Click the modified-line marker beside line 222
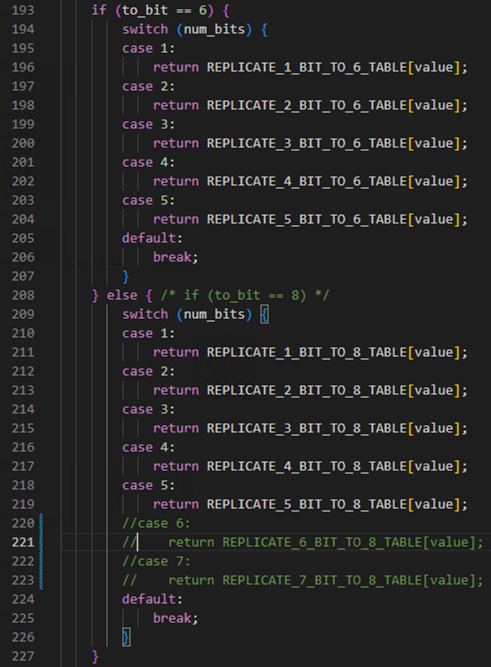 point(41,562)
